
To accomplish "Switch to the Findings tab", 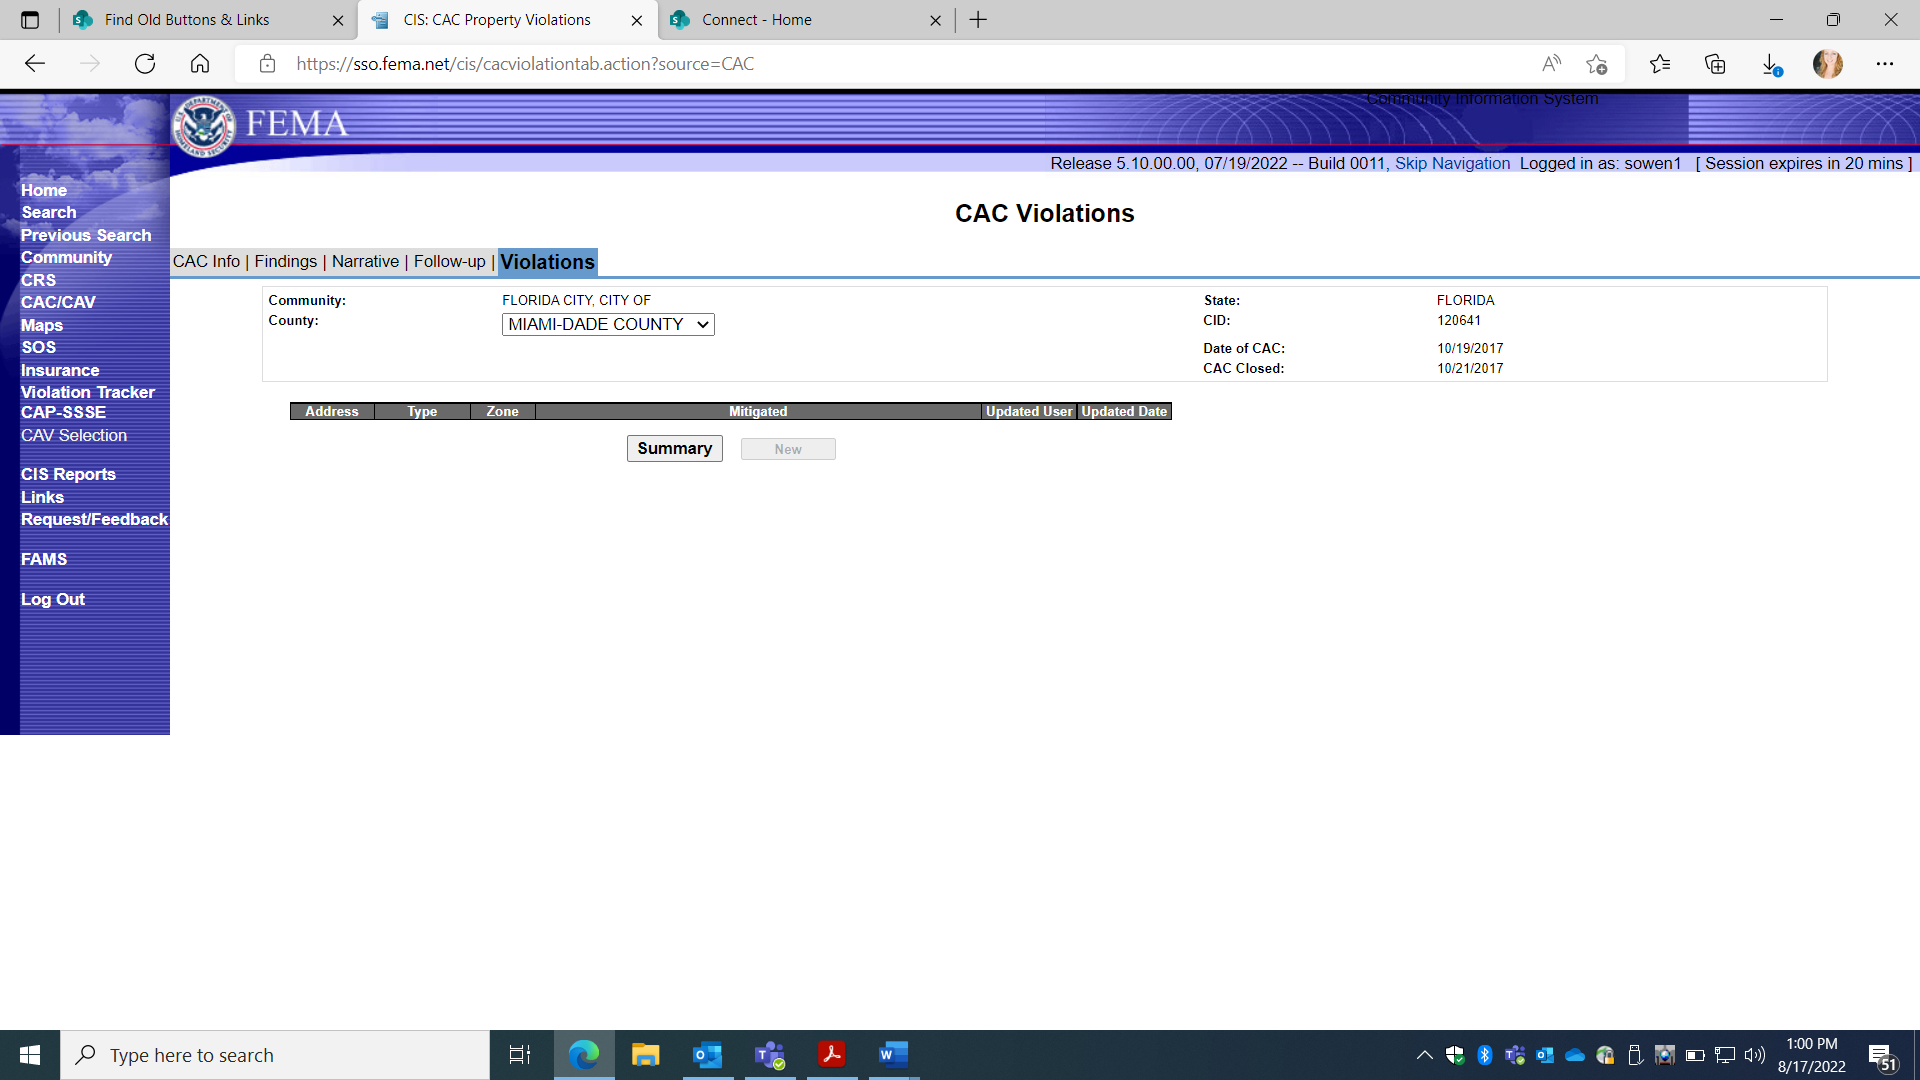I will click(285, 261).
